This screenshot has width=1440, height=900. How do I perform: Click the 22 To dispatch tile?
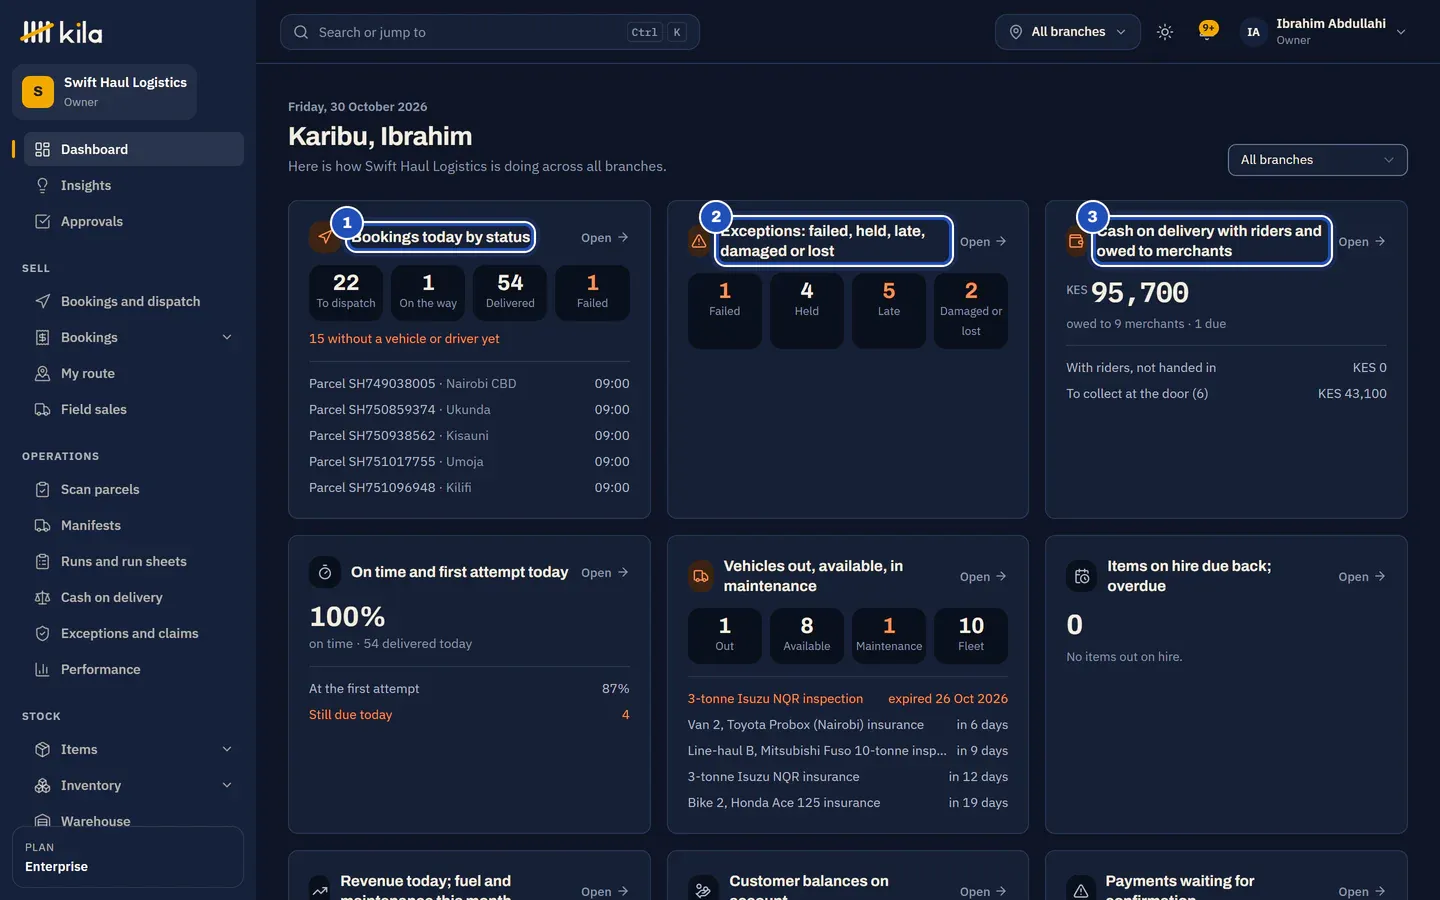click(x=346, y=293)
